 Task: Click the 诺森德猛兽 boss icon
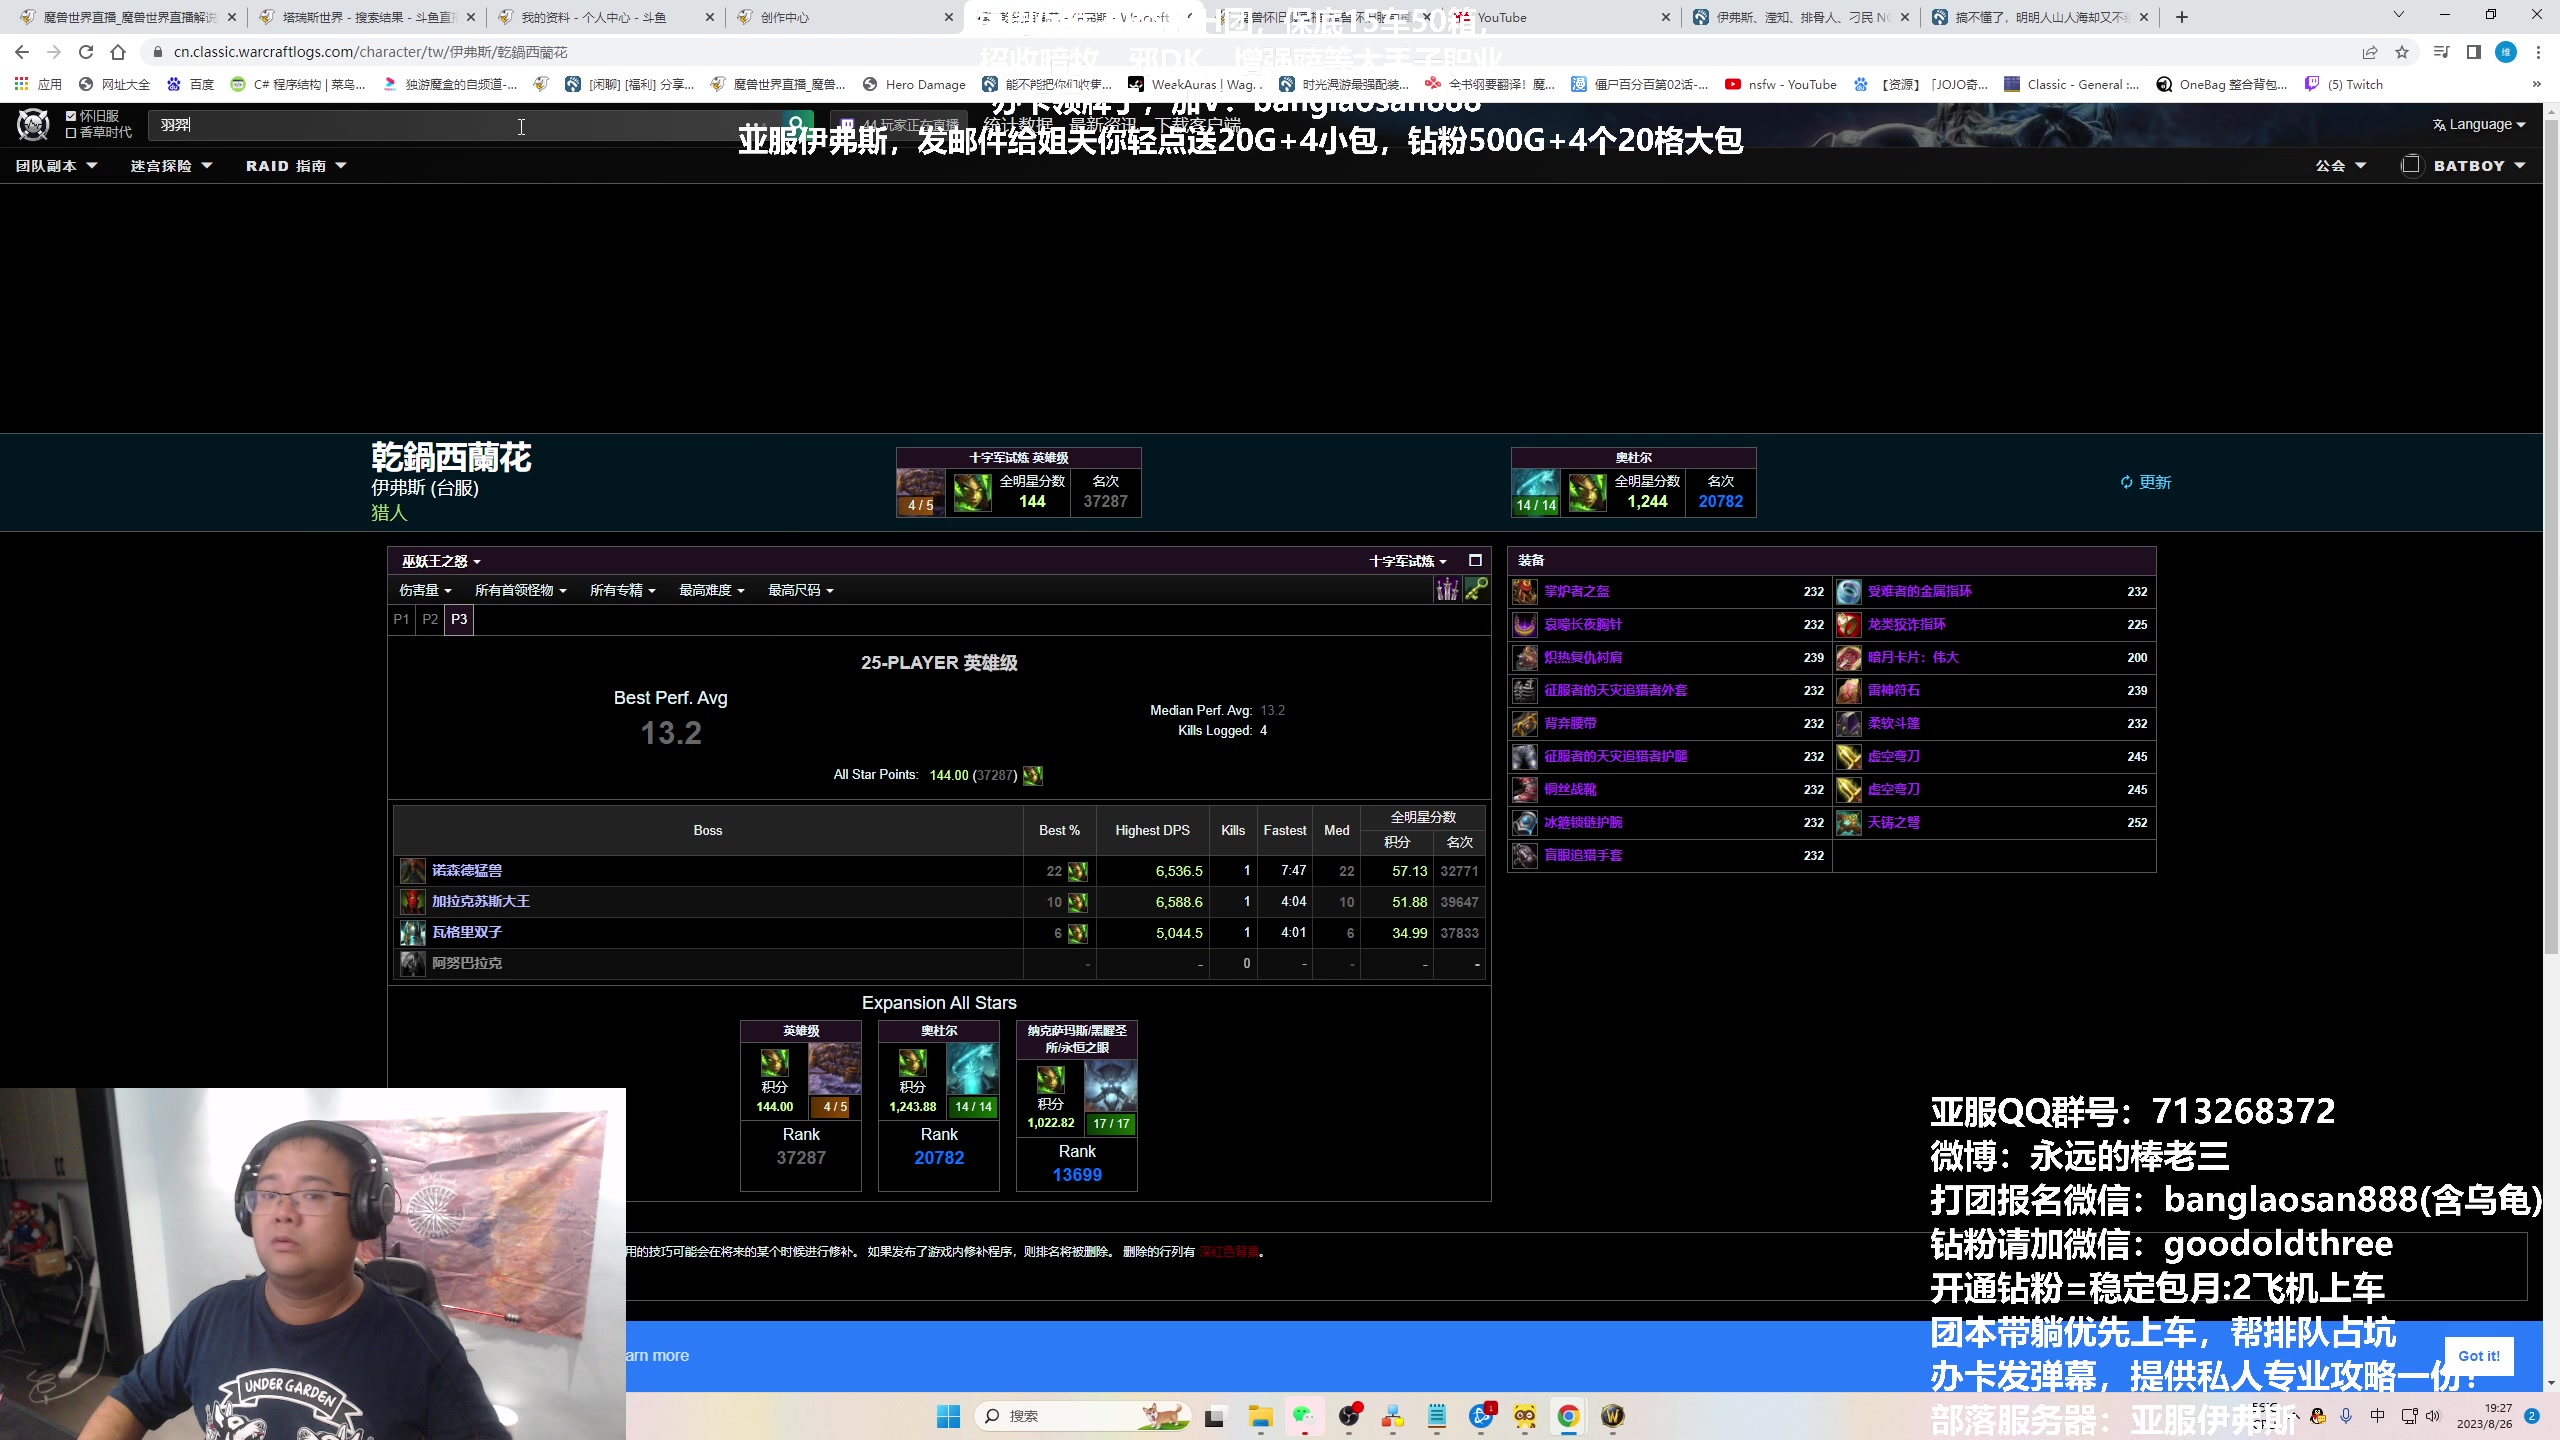click(412, 871)
